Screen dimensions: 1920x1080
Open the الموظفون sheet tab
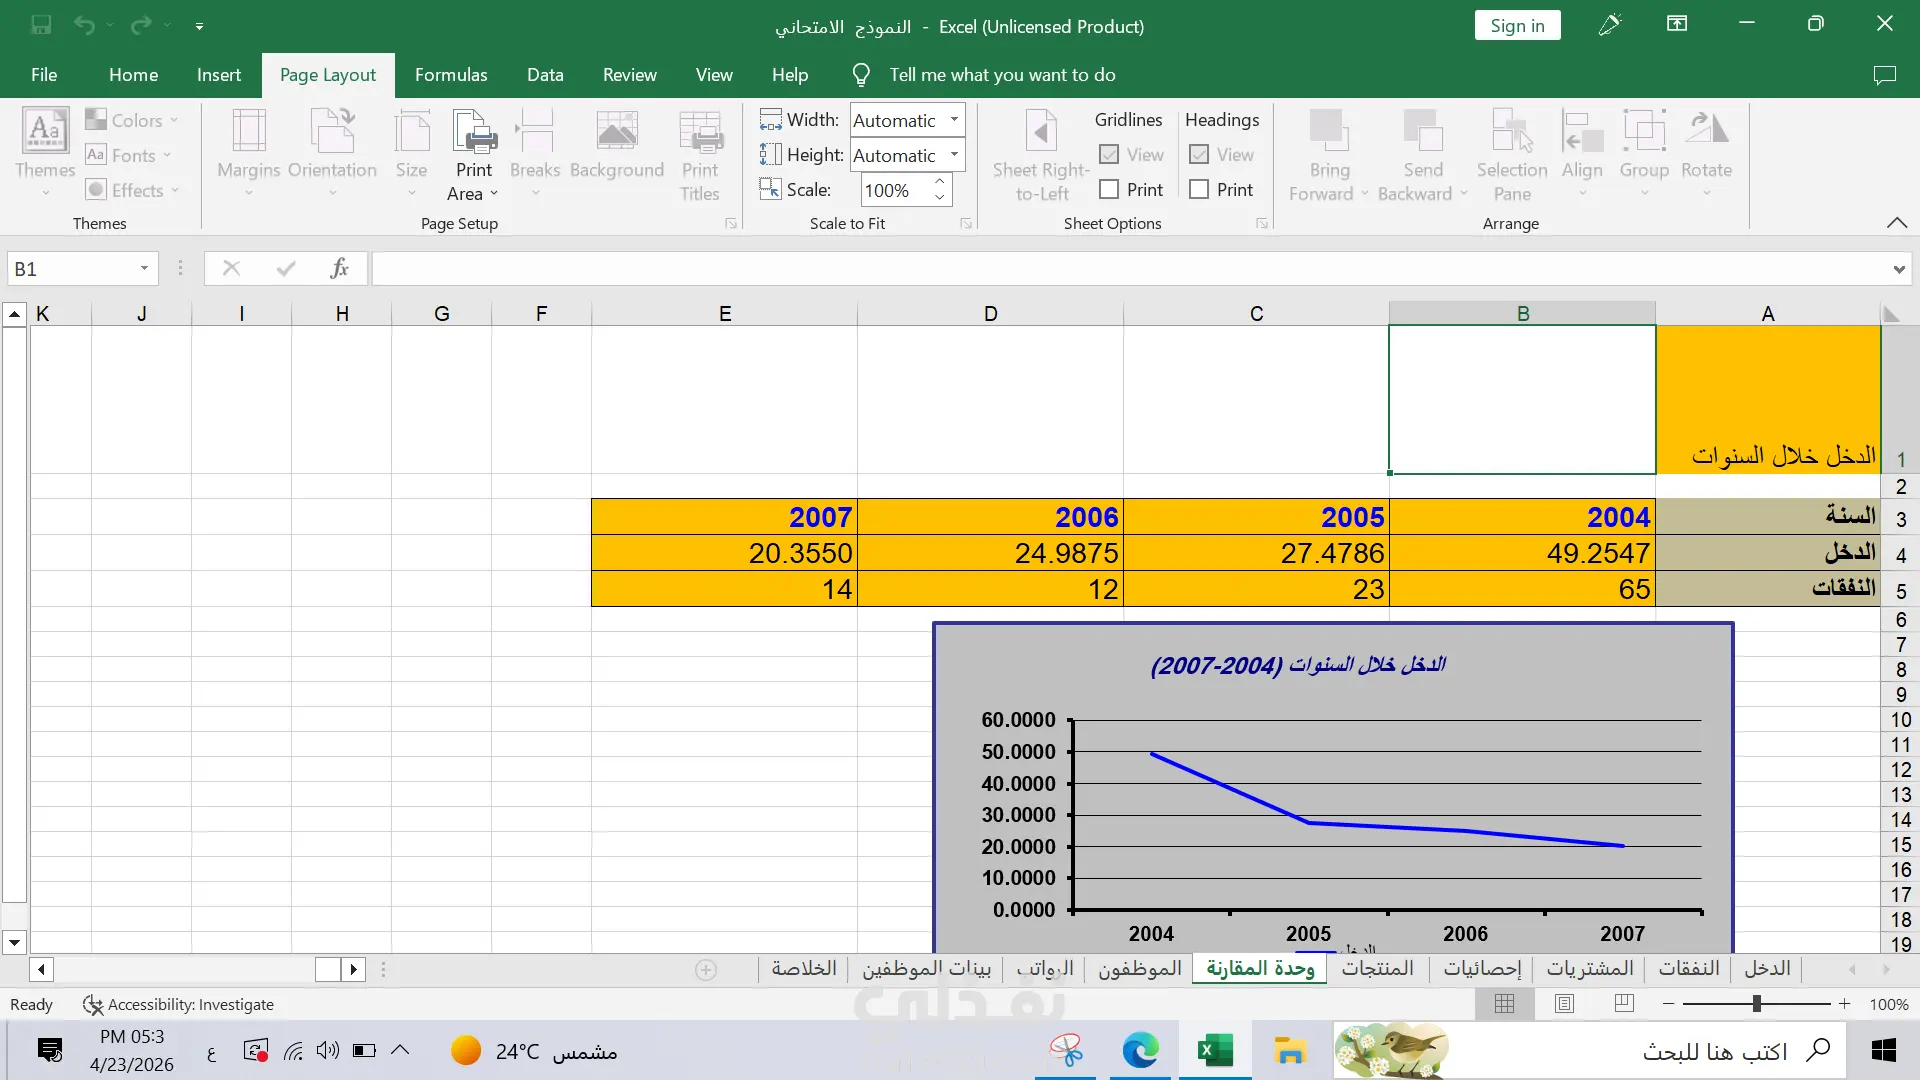[1140, 968]
